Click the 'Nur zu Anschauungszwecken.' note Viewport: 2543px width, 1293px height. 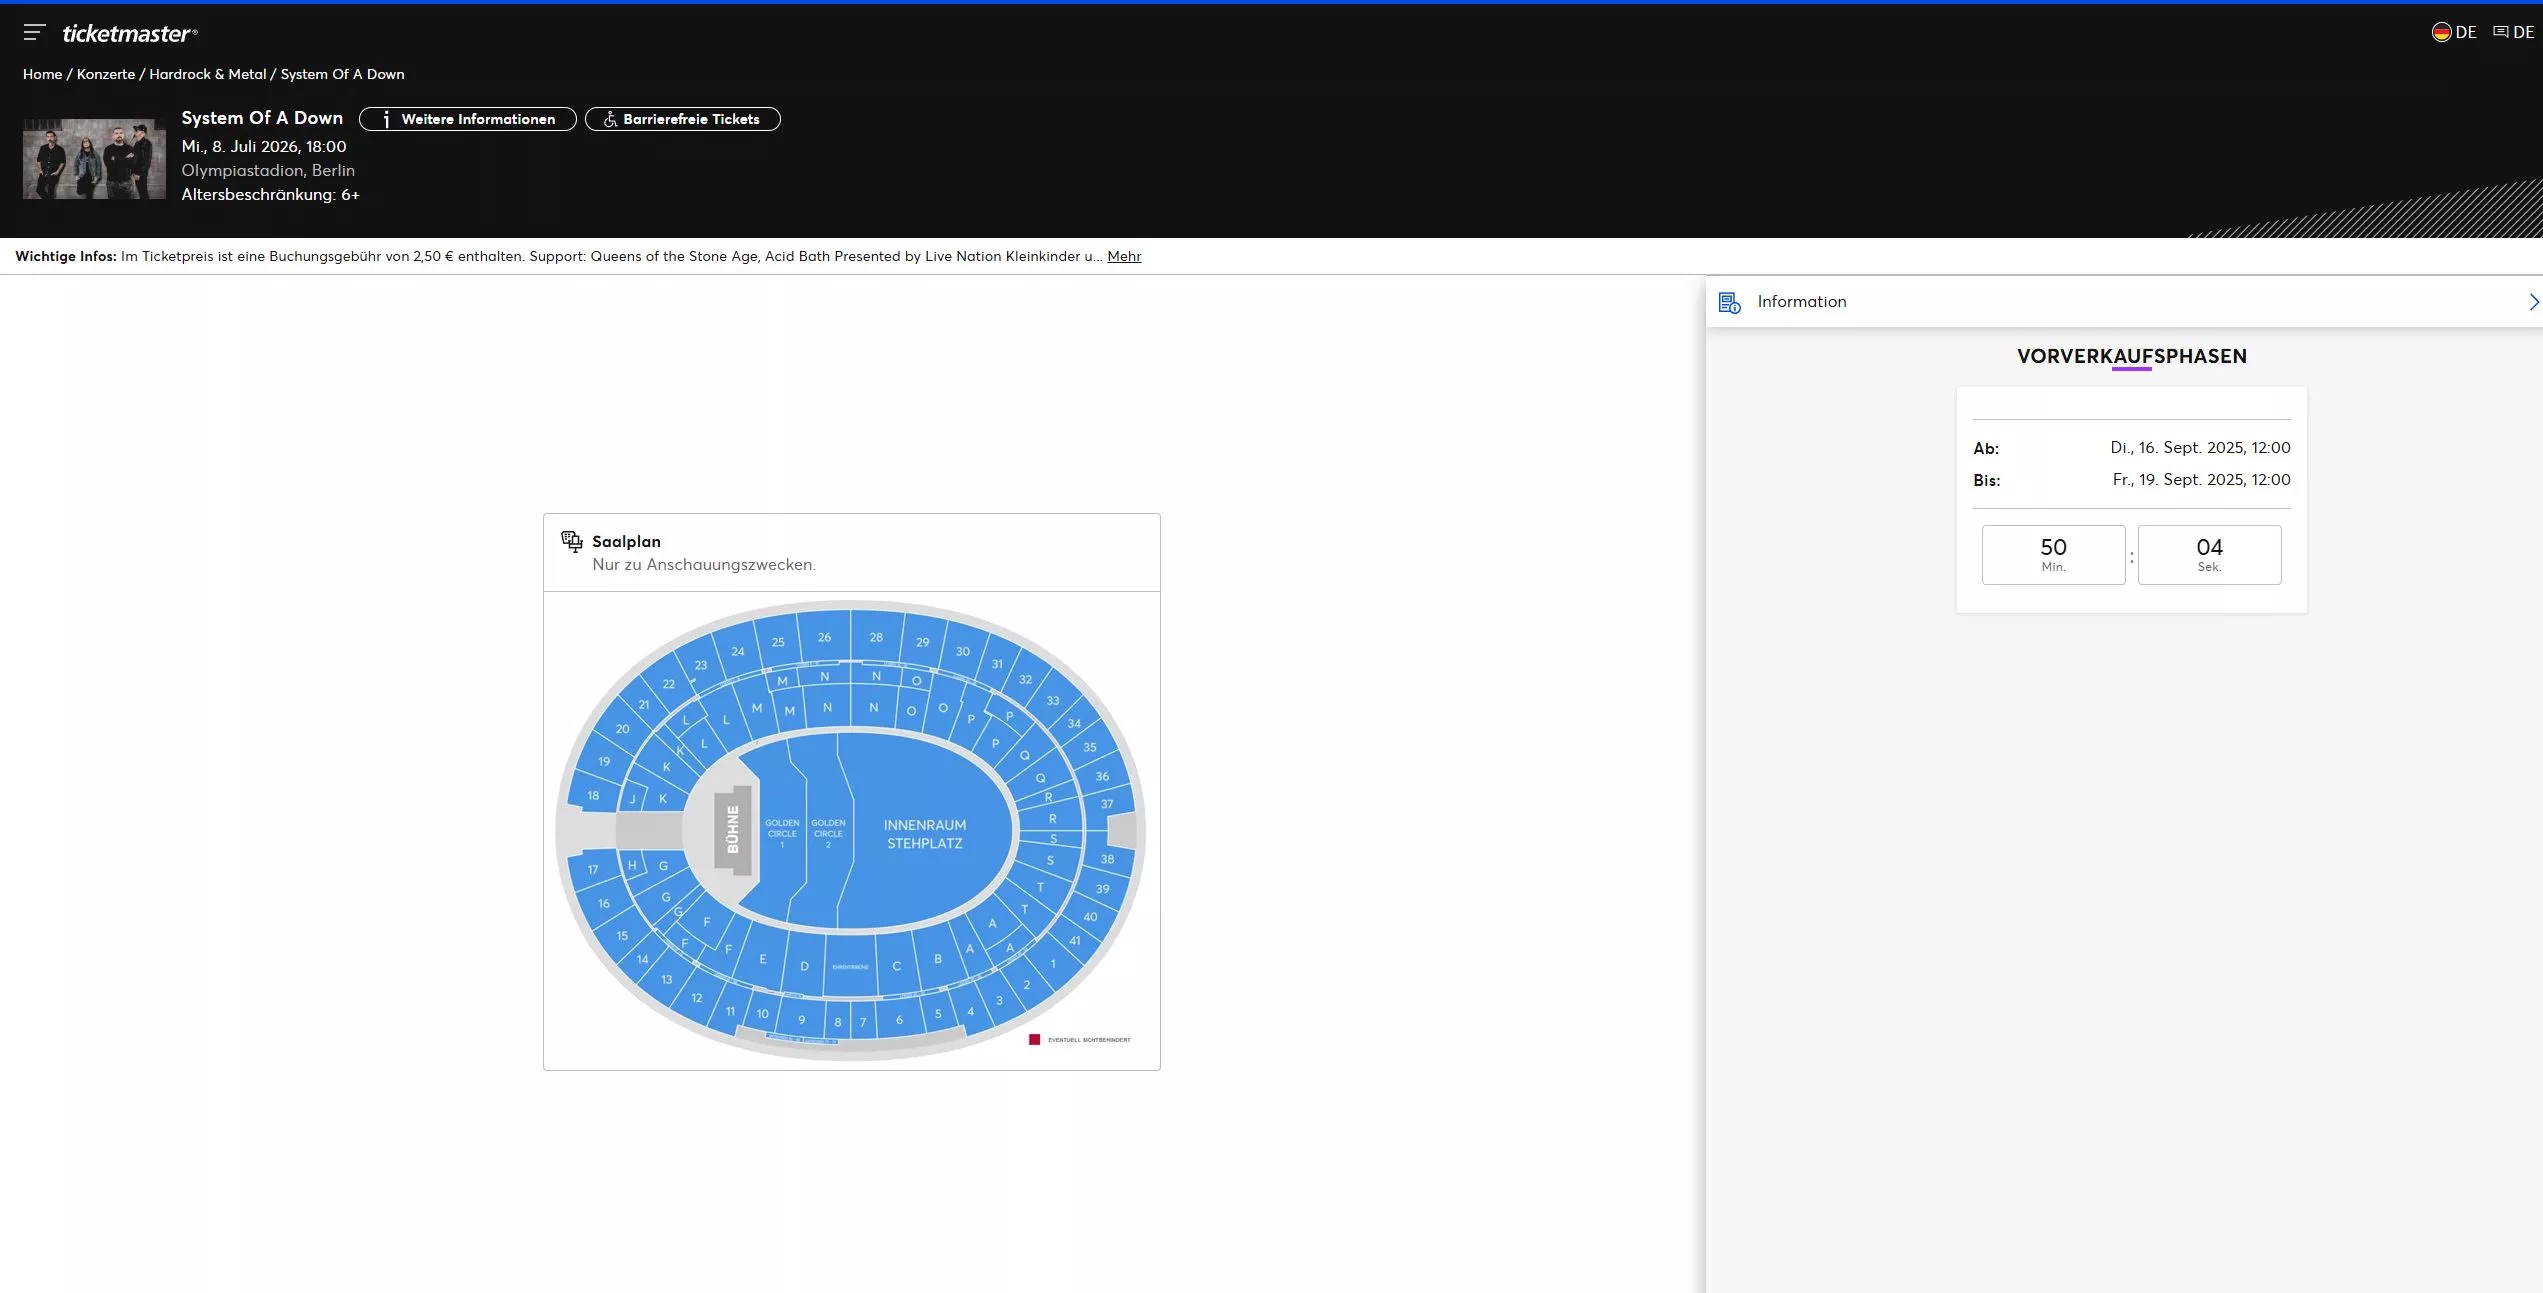[x=704, y=565]
